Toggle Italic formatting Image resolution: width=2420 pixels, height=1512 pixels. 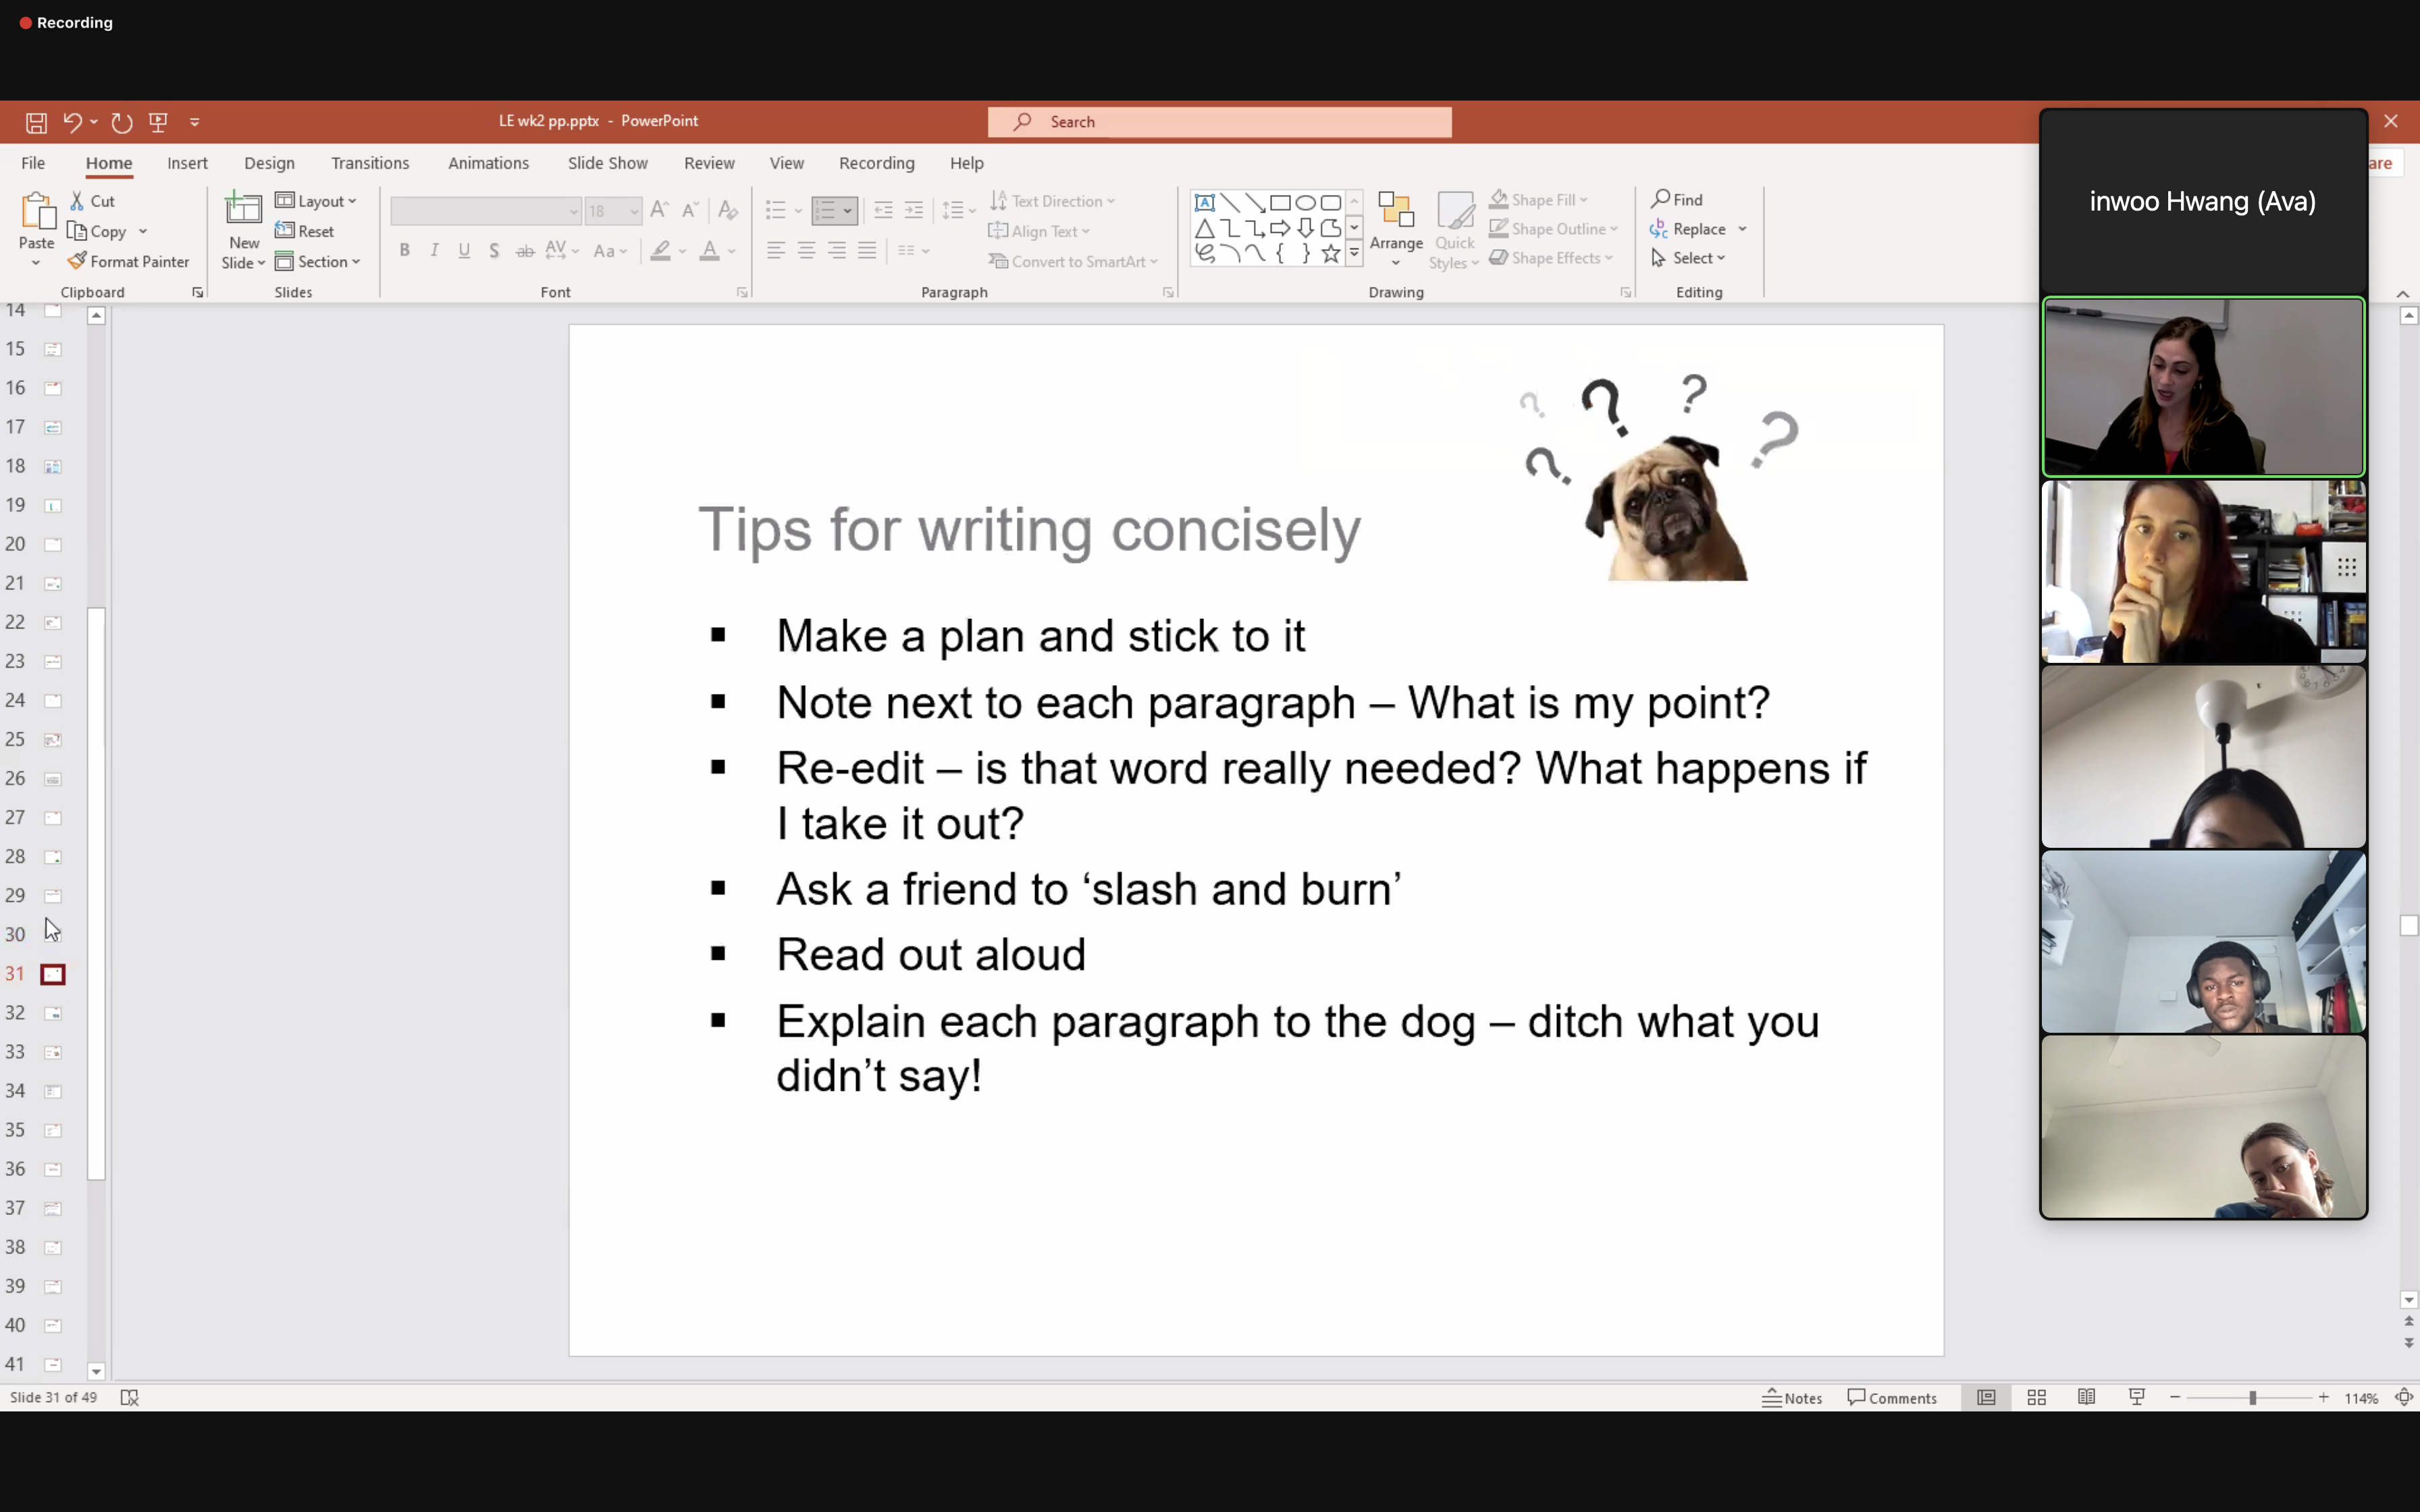click(x=434, y=250)
